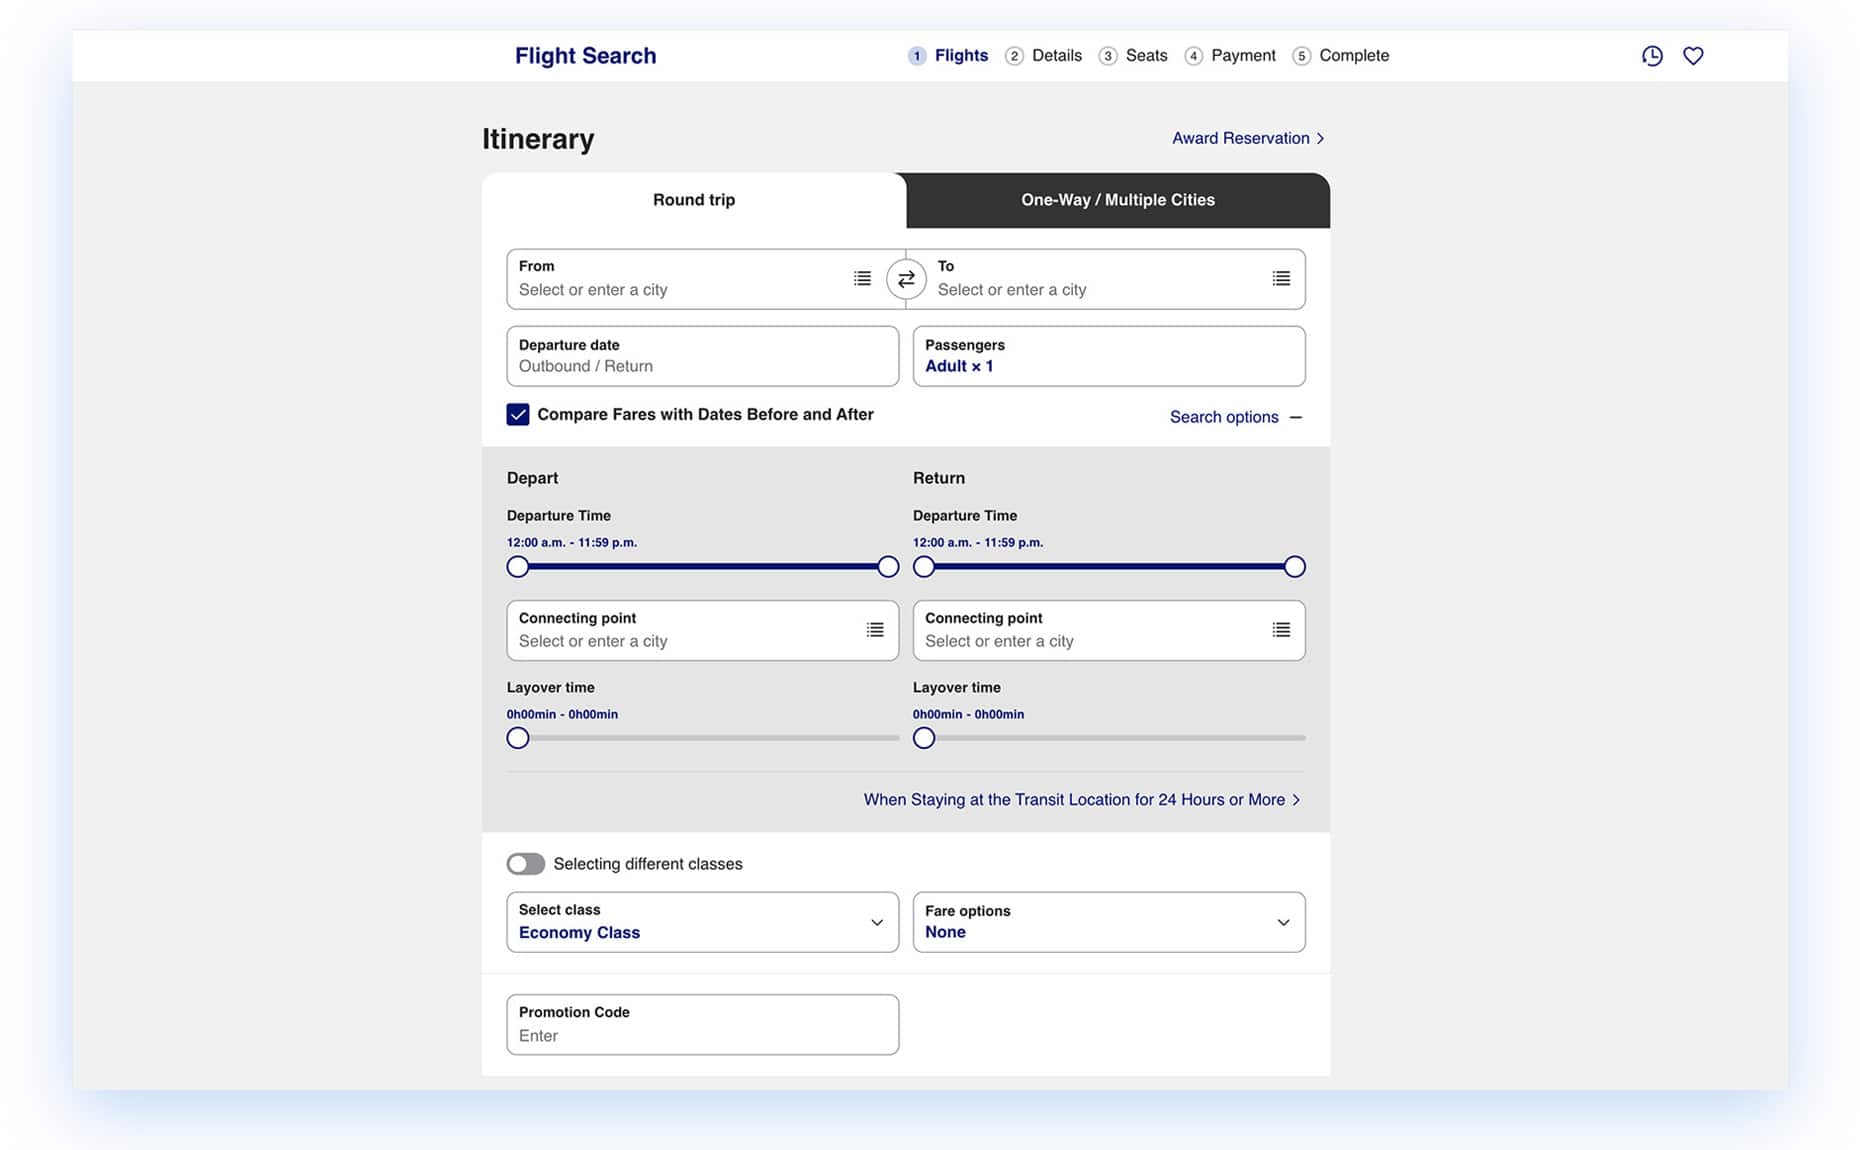This screenshot has width=1860, height=1150.
Task: Open Depart connecting point list icon
Action: click(875, 630)
